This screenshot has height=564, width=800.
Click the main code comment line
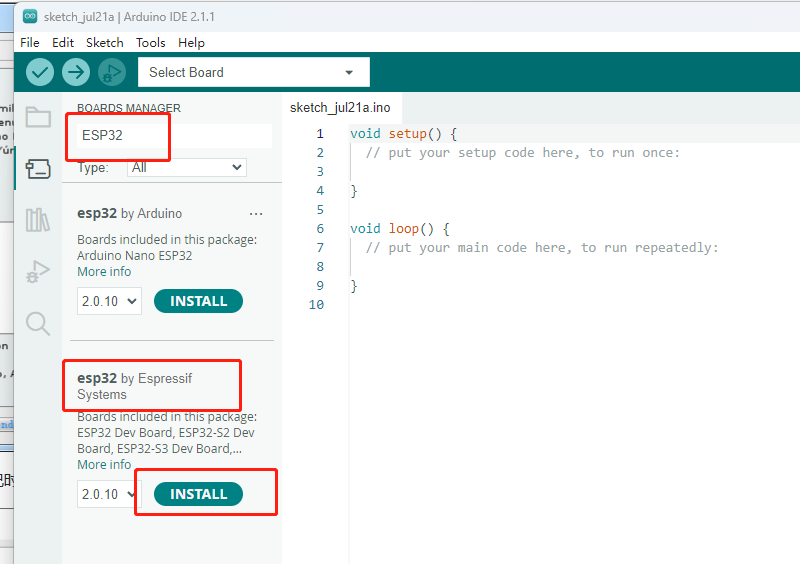point(542,248)
